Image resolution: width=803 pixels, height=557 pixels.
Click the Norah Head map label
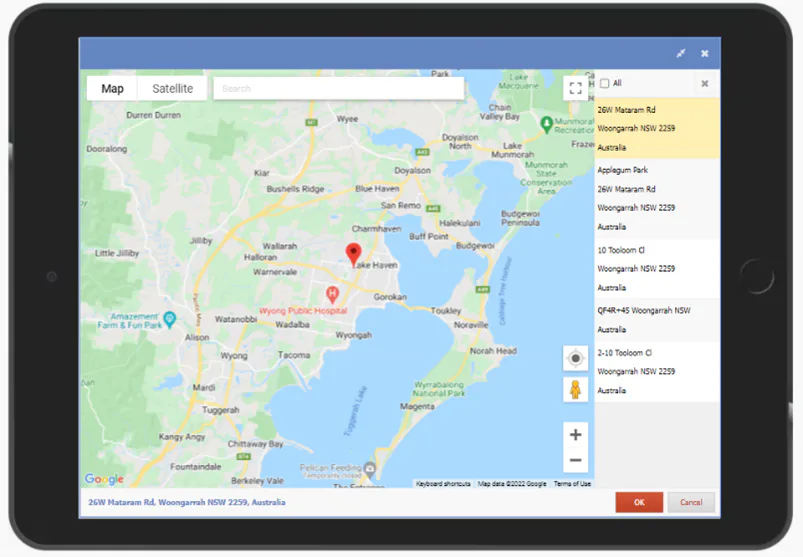tap(493, 351)
